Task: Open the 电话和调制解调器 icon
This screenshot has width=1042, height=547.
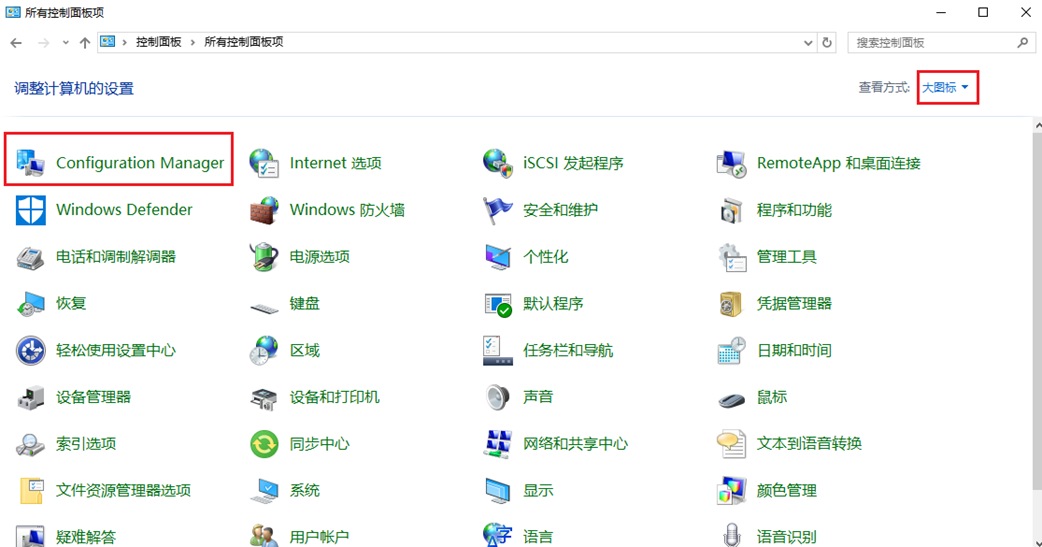Action: pyautogui.click(x=30, y=257)
